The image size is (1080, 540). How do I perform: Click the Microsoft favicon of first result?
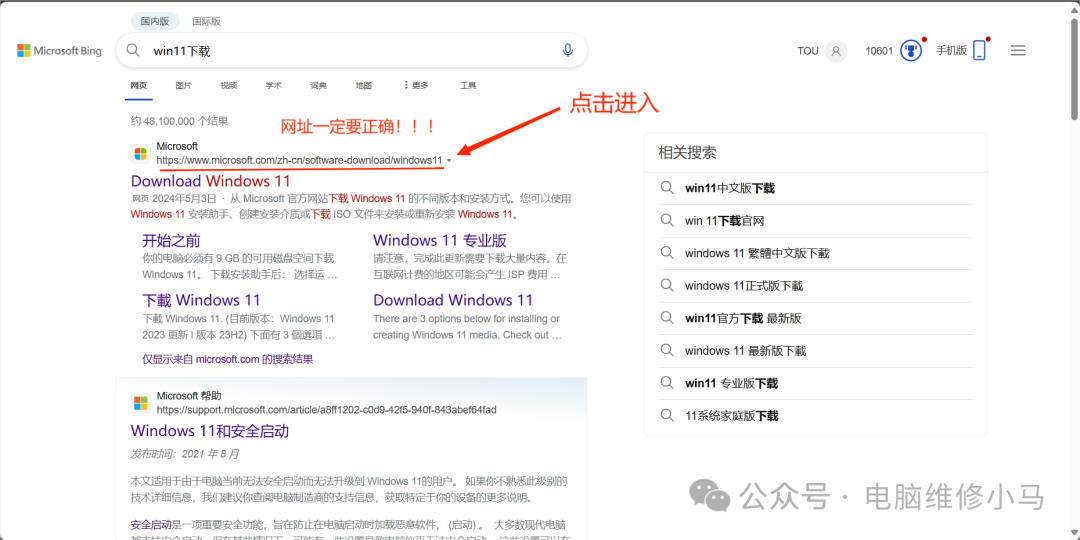click(141, 154)
